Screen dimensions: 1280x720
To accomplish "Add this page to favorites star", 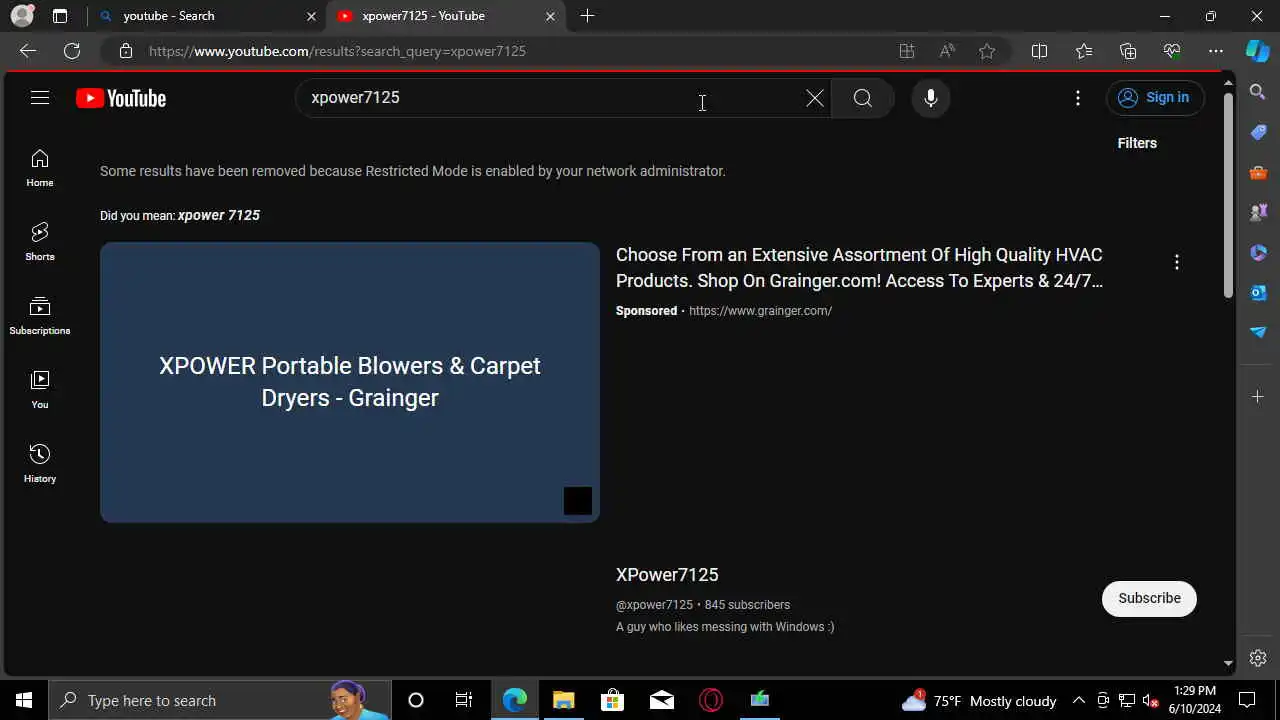I will [987, 51].
